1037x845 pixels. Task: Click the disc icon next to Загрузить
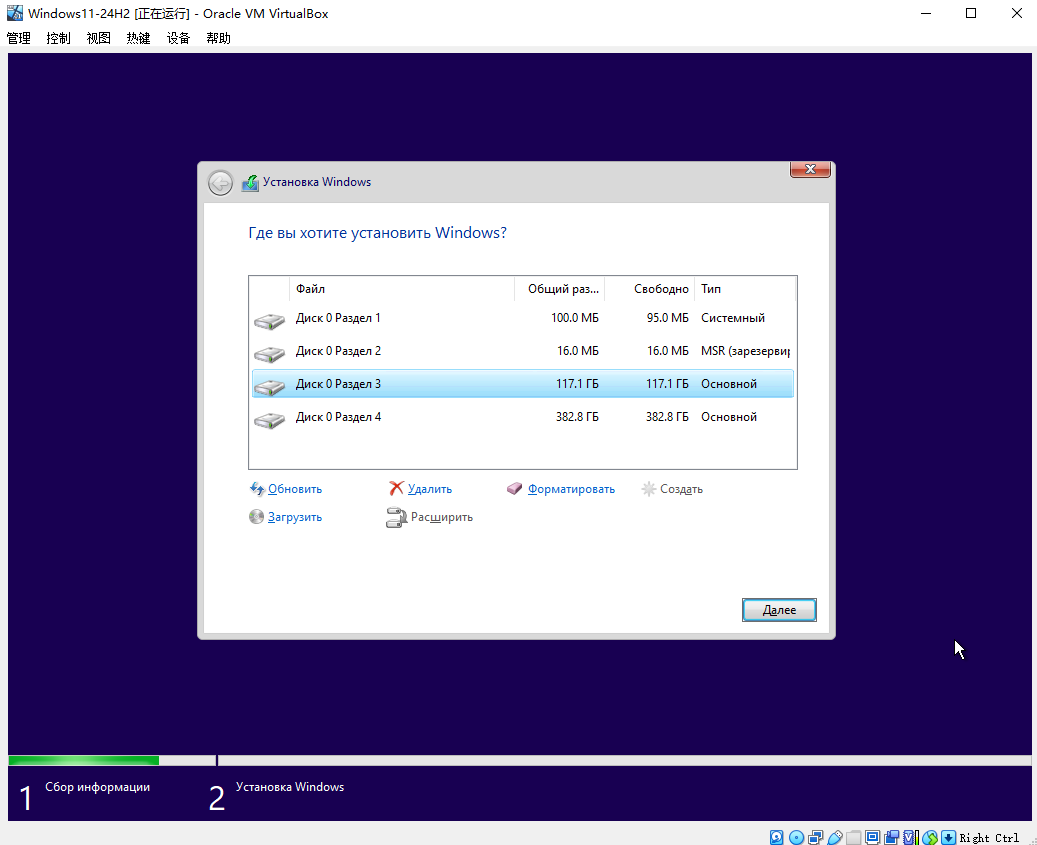(257, 516)
